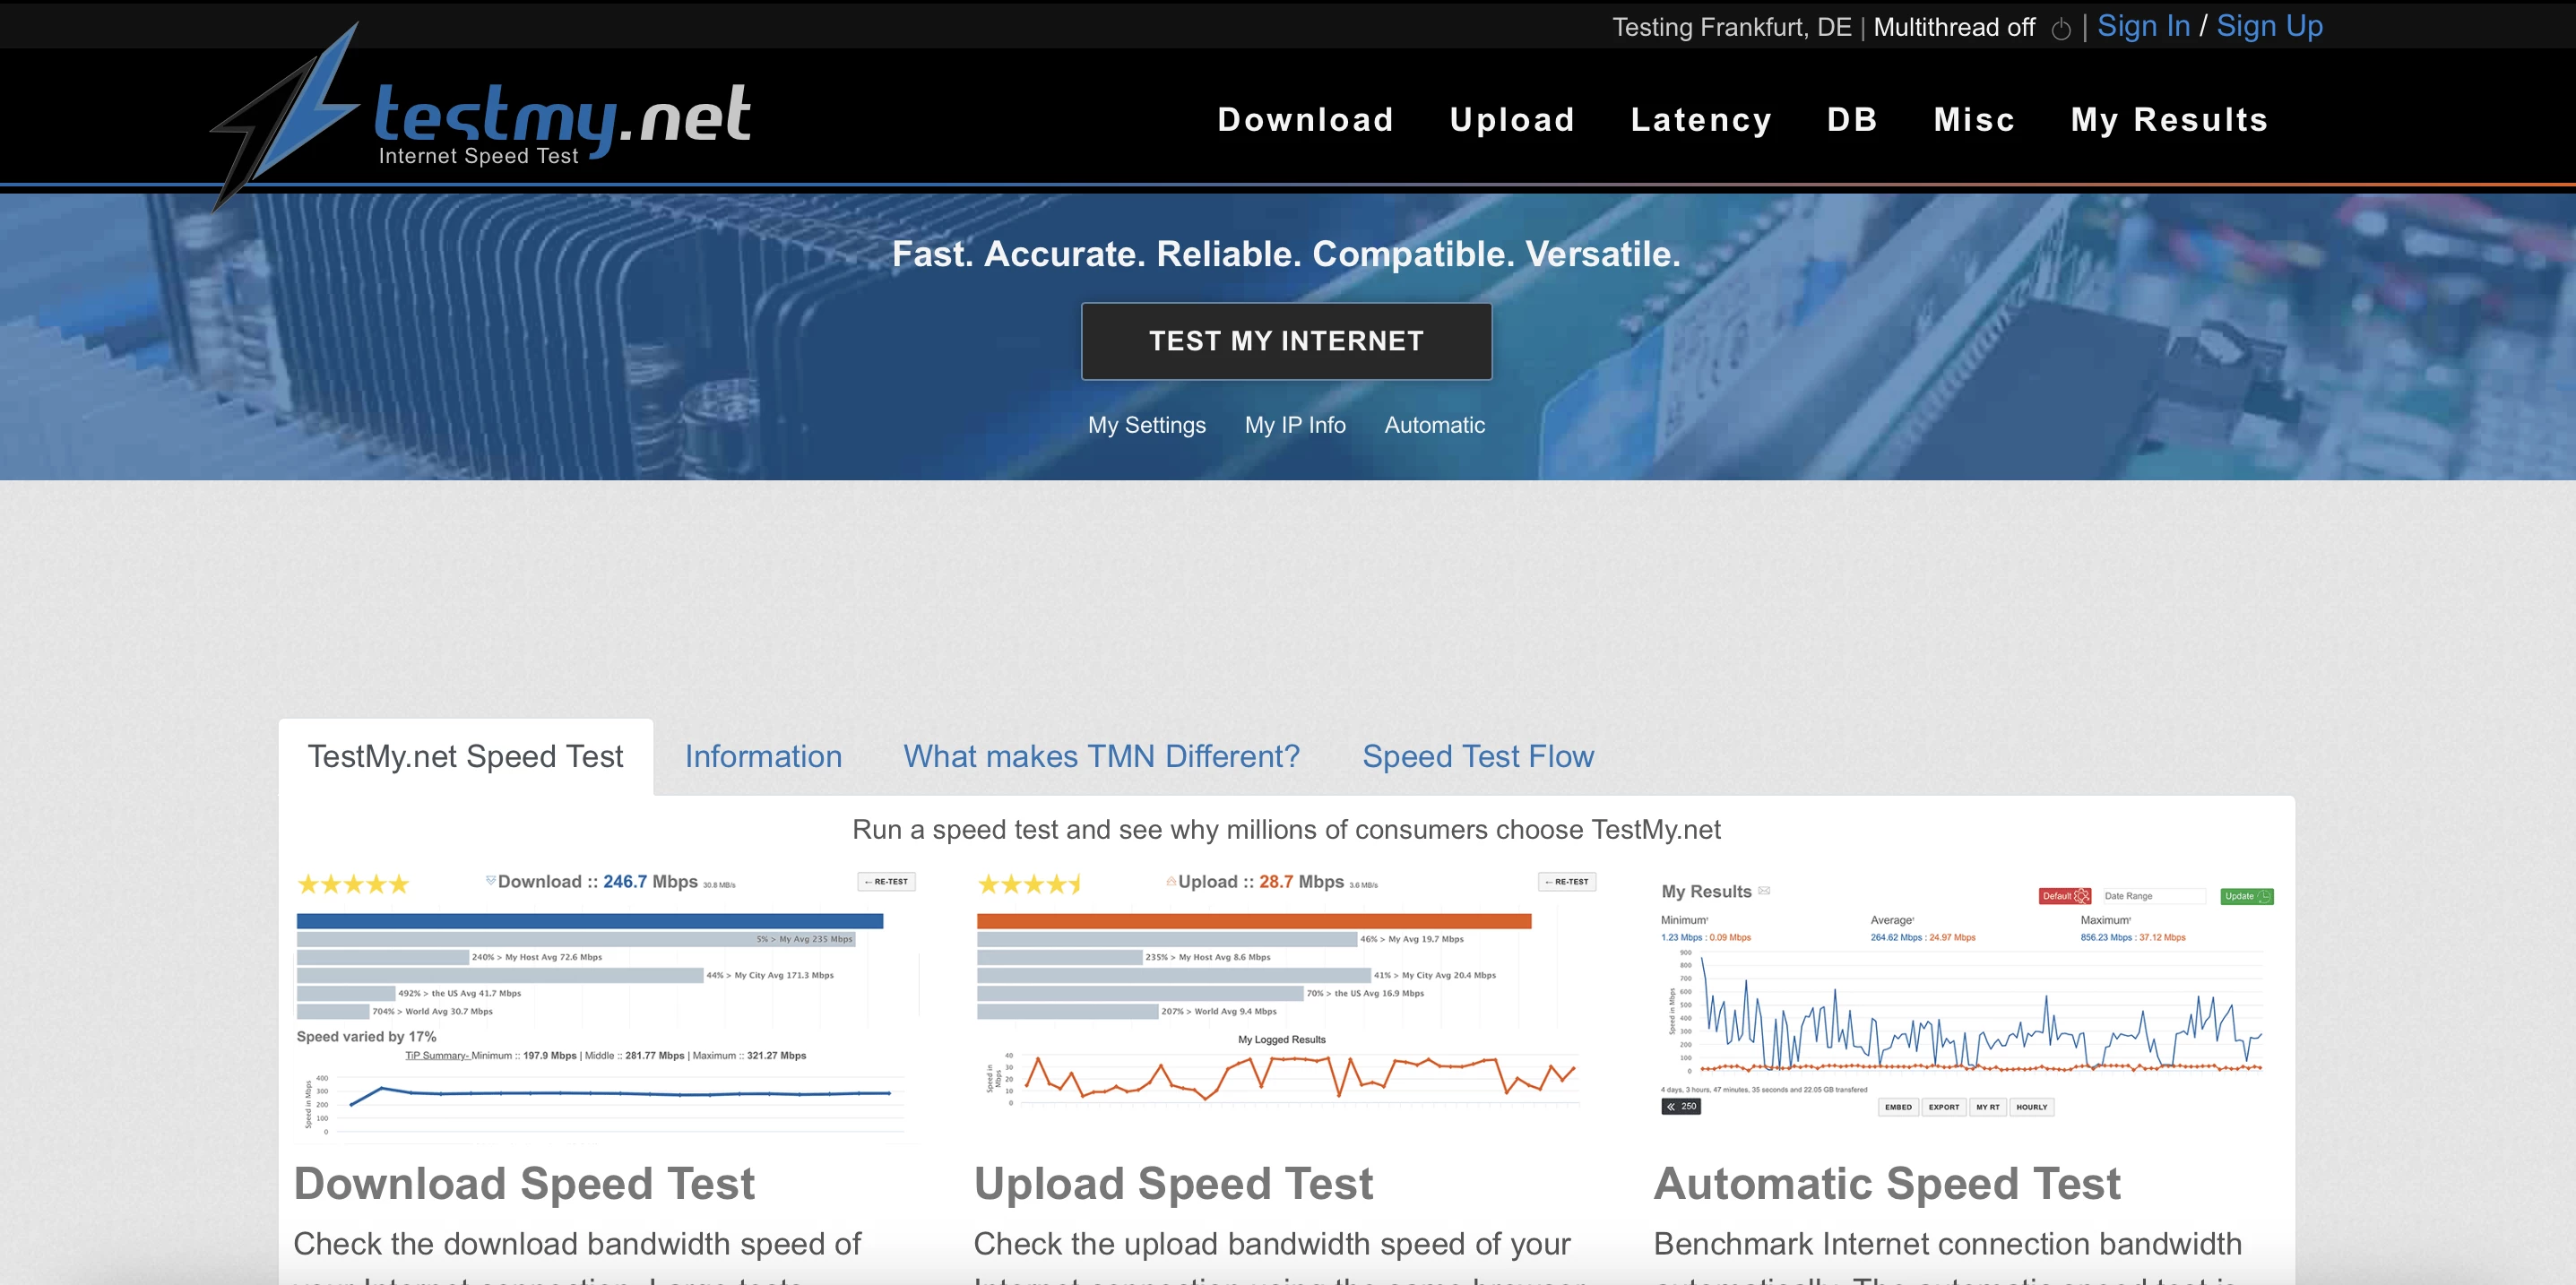Viewport: 2576px width, 1285px height.
Task: Switch to the Information tab
Action: [763, 757]
